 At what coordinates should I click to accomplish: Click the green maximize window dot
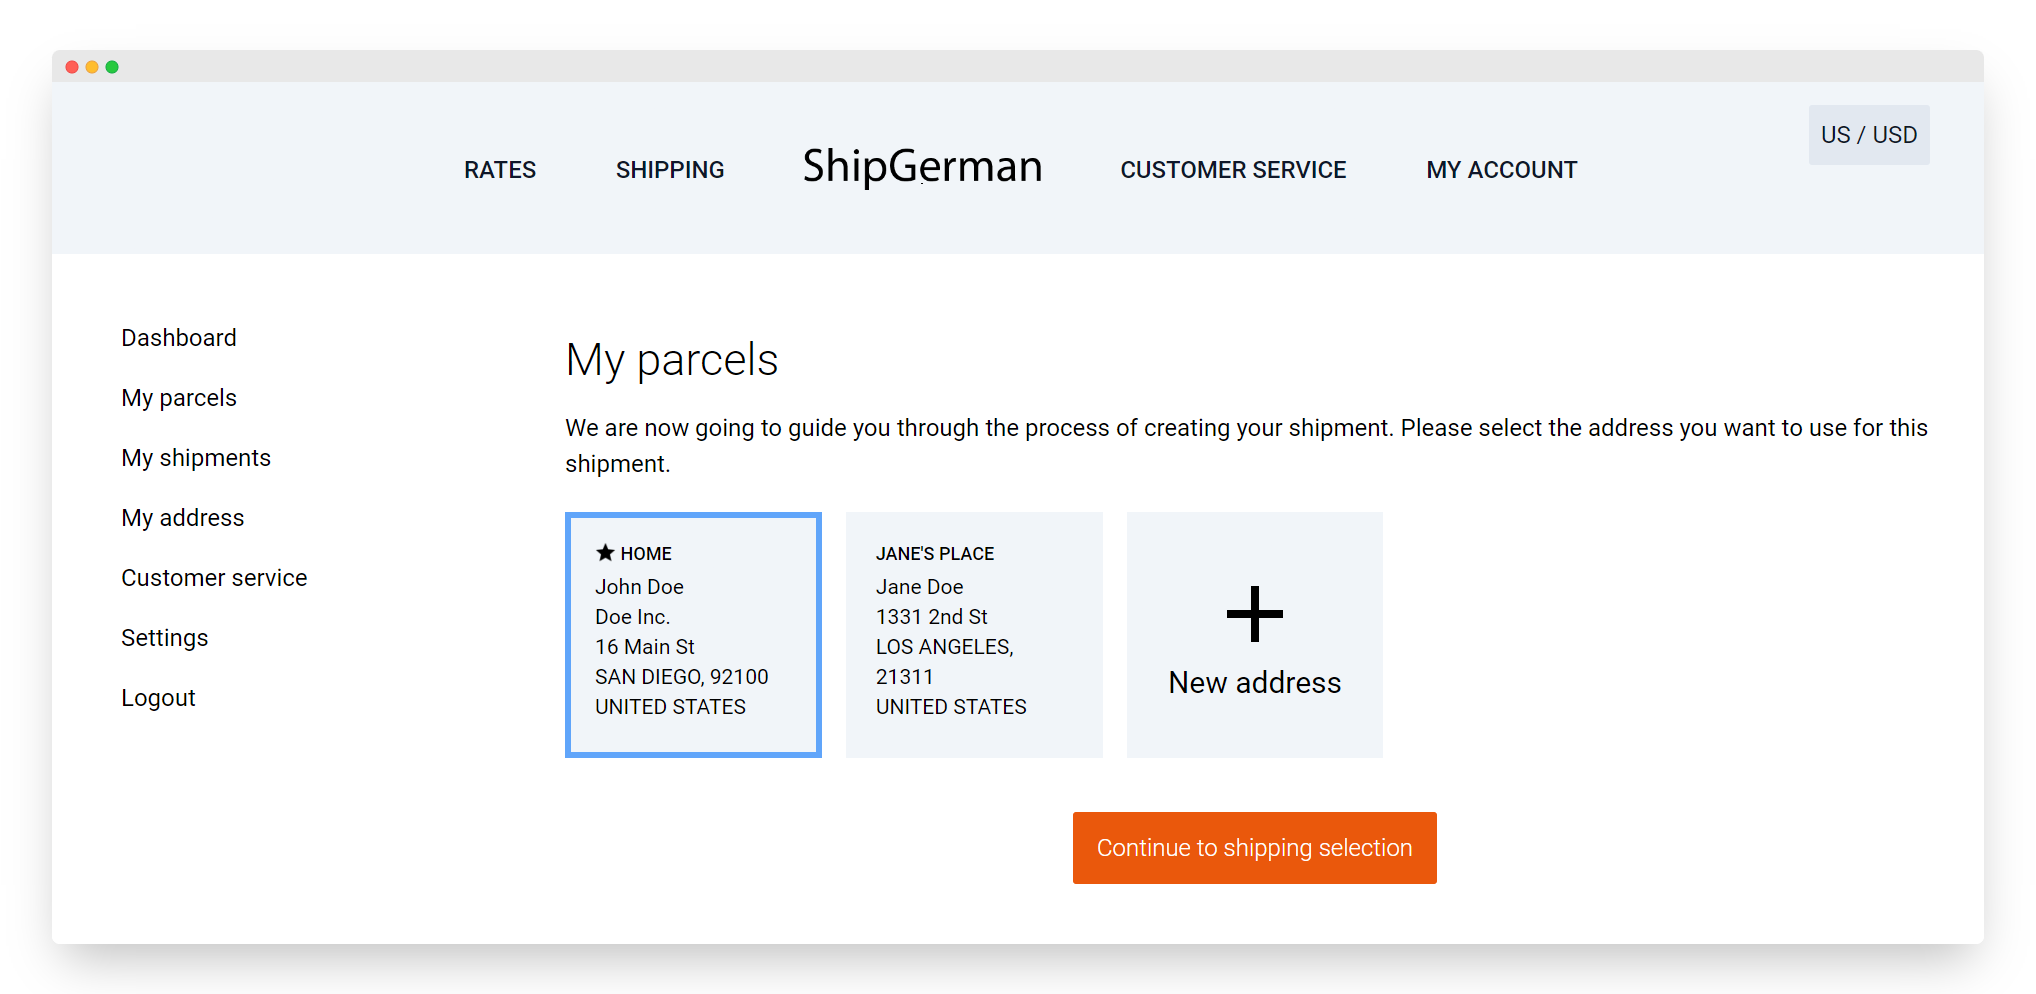coord(112,67)
